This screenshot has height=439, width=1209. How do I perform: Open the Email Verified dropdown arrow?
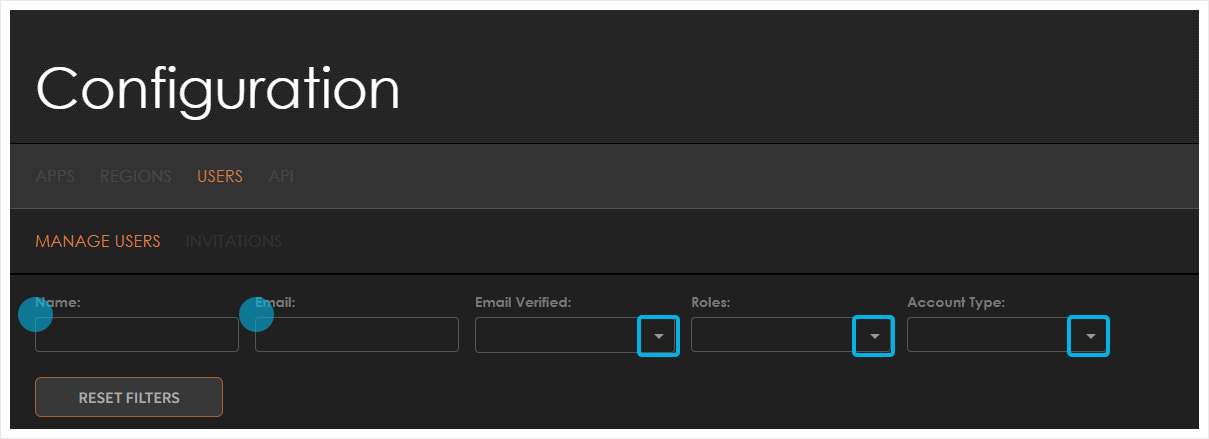659,336
